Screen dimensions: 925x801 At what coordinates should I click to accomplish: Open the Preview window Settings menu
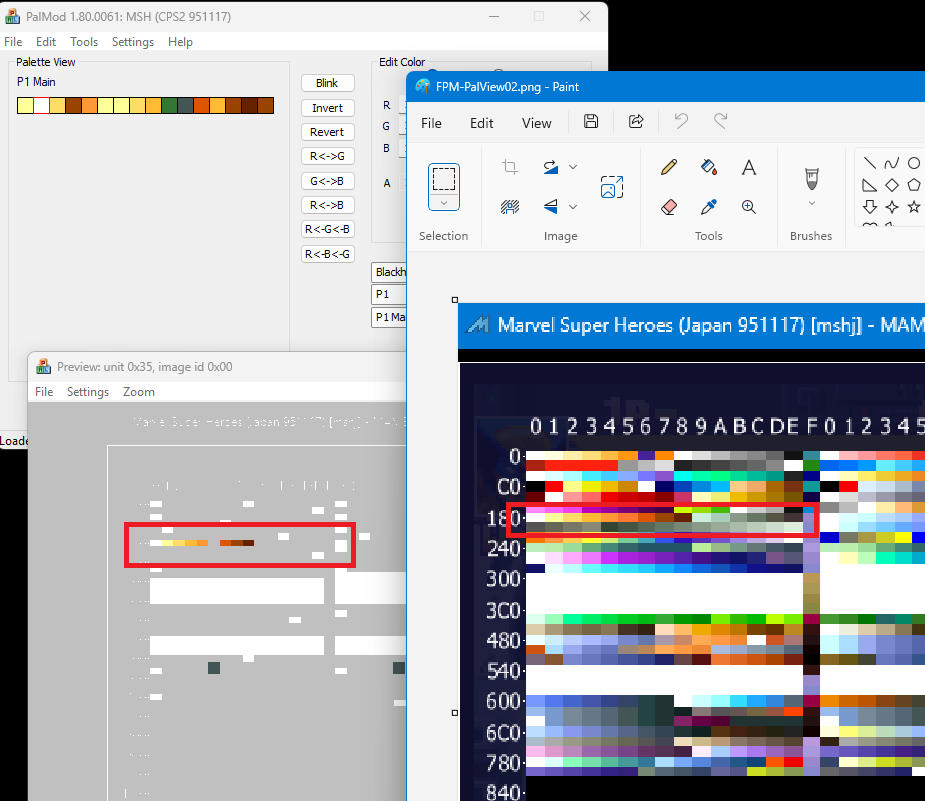pos(88,392)
